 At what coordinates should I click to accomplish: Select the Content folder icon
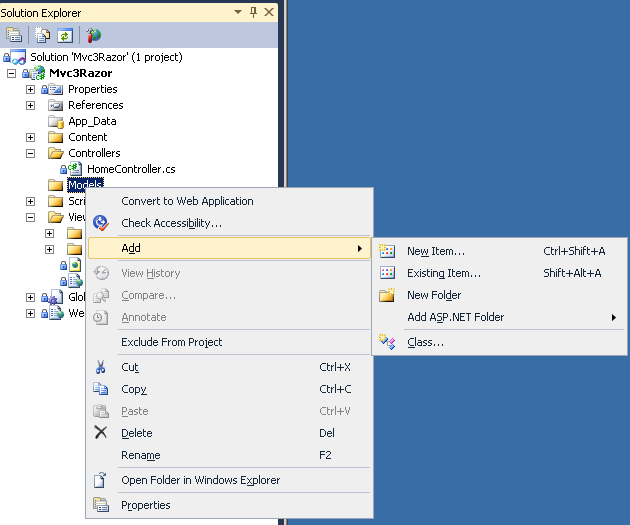click(x=55, y=137)
